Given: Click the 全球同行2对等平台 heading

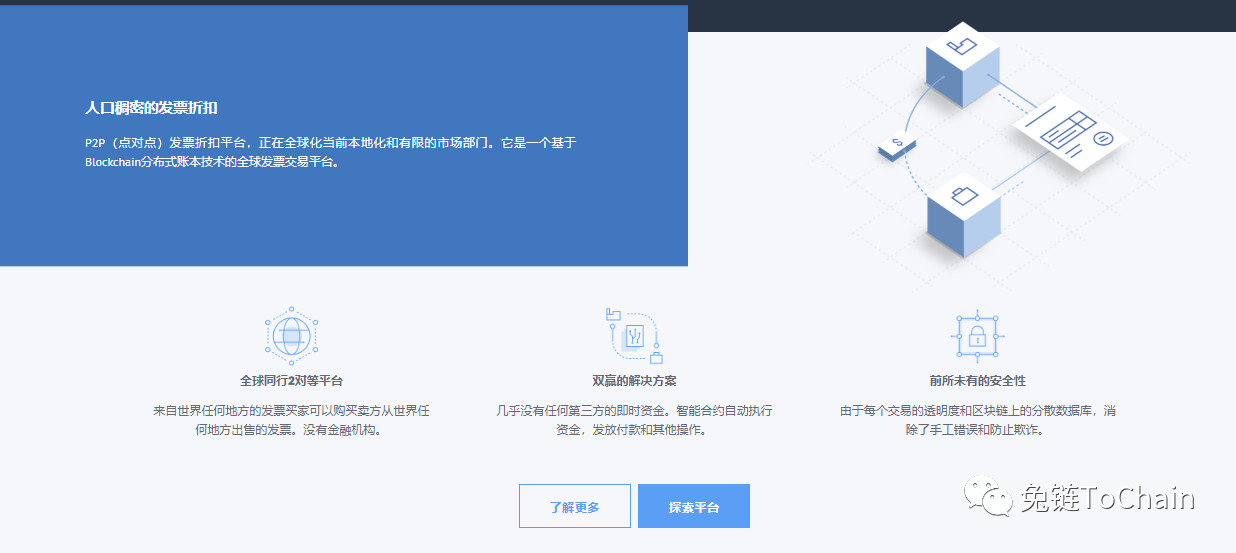Looking at the screenshot, I should [292, 381].
